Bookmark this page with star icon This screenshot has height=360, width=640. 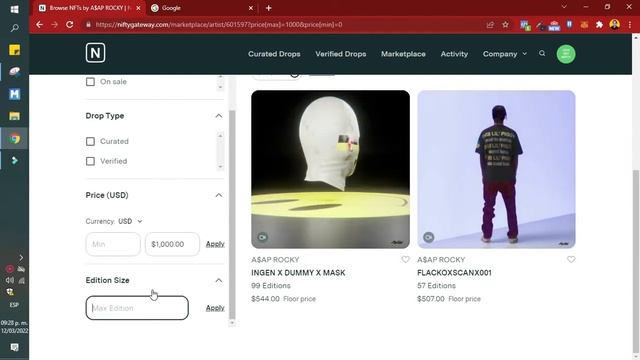click(505, 24)
